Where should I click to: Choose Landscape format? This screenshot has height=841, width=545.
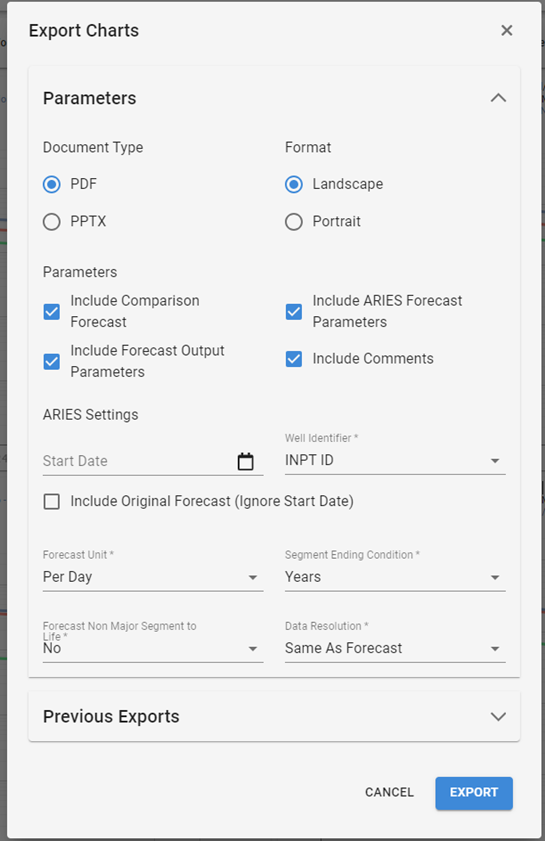[294, 185]
